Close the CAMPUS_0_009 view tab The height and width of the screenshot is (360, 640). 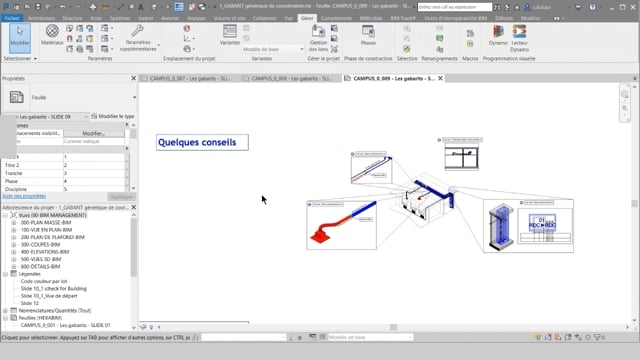[440, 78]
